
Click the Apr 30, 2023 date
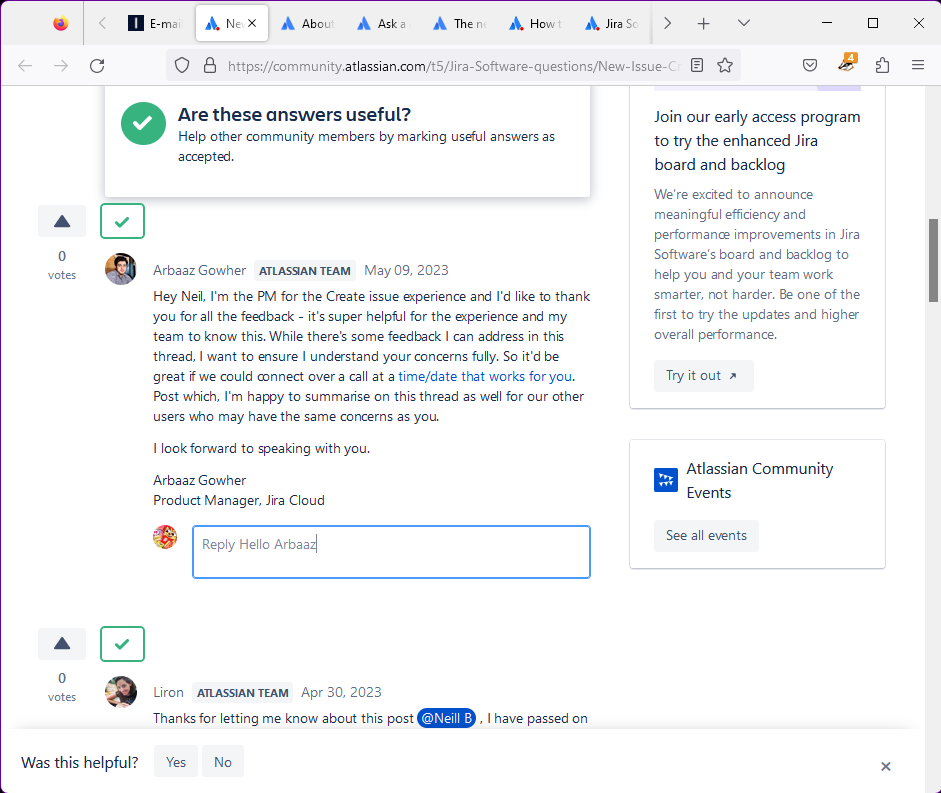coord(341,693)
